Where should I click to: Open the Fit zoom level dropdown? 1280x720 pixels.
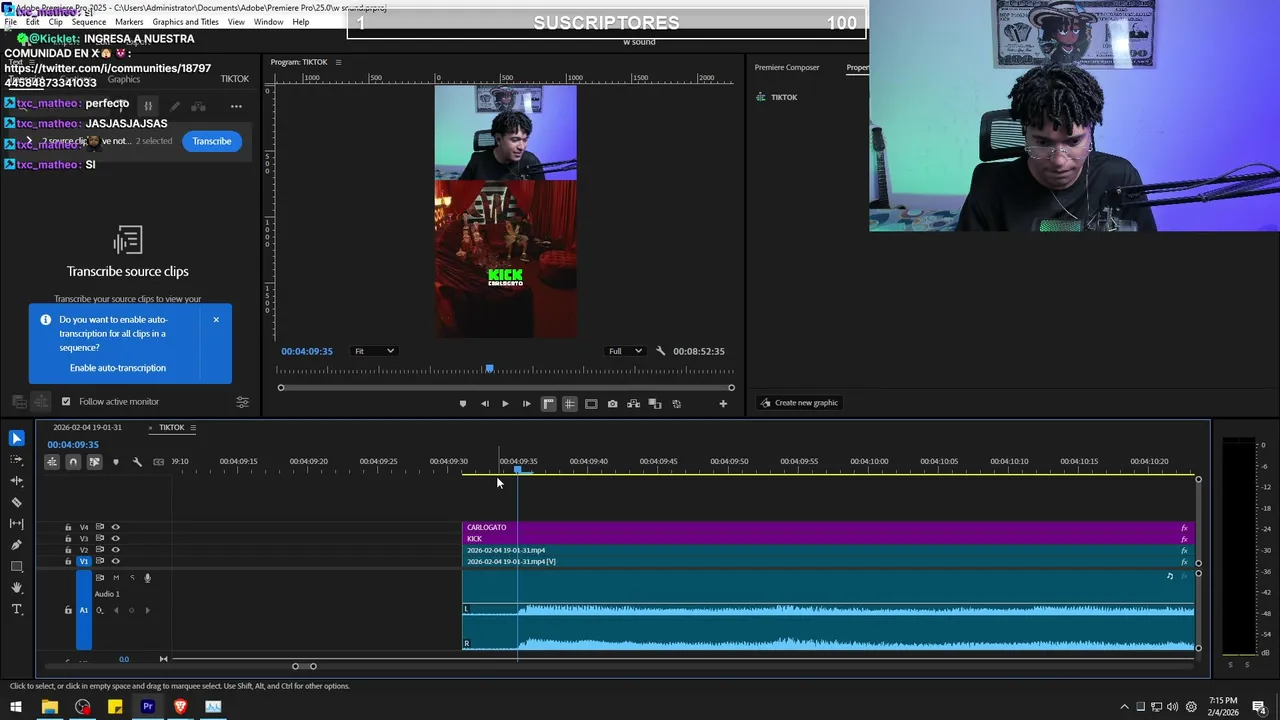374,351
